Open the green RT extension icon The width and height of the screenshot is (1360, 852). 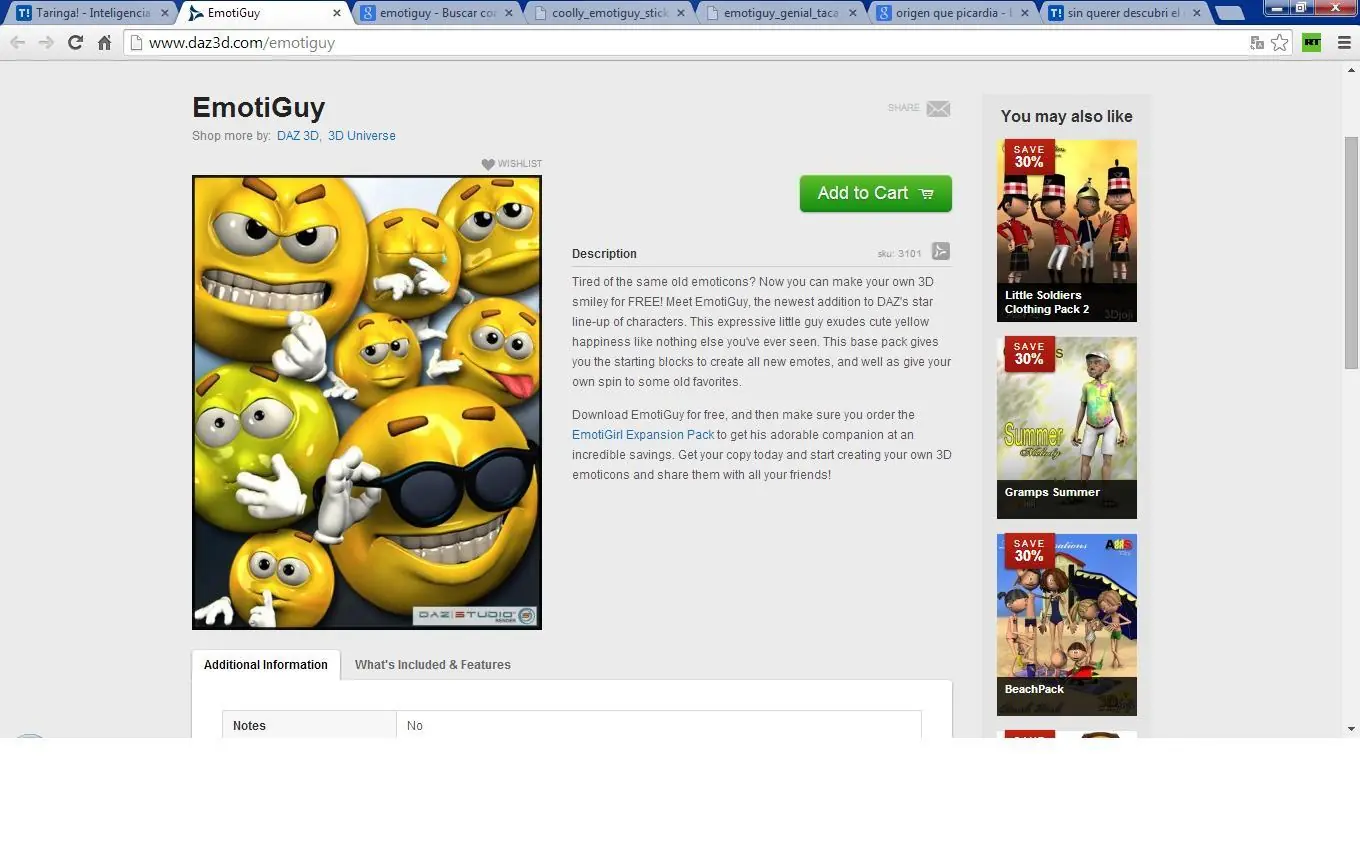(1311, 43)
